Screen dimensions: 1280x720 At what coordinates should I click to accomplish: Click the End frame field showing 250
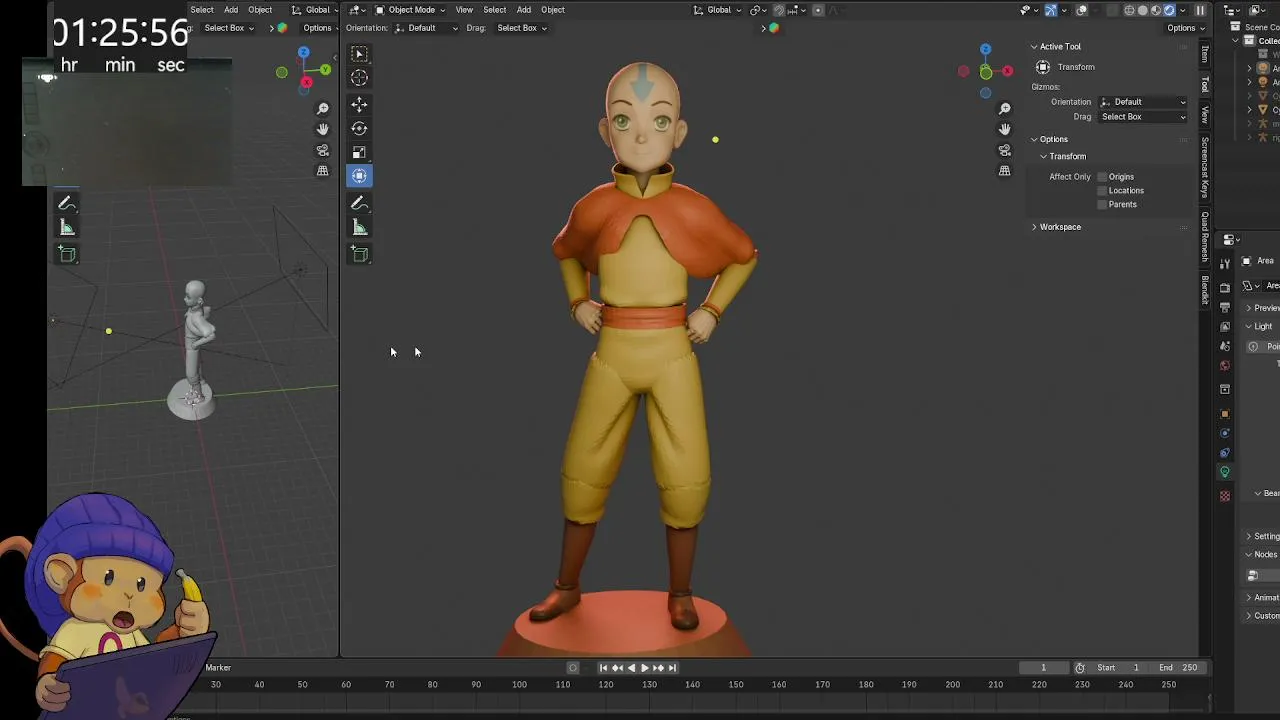(1178, 668)
